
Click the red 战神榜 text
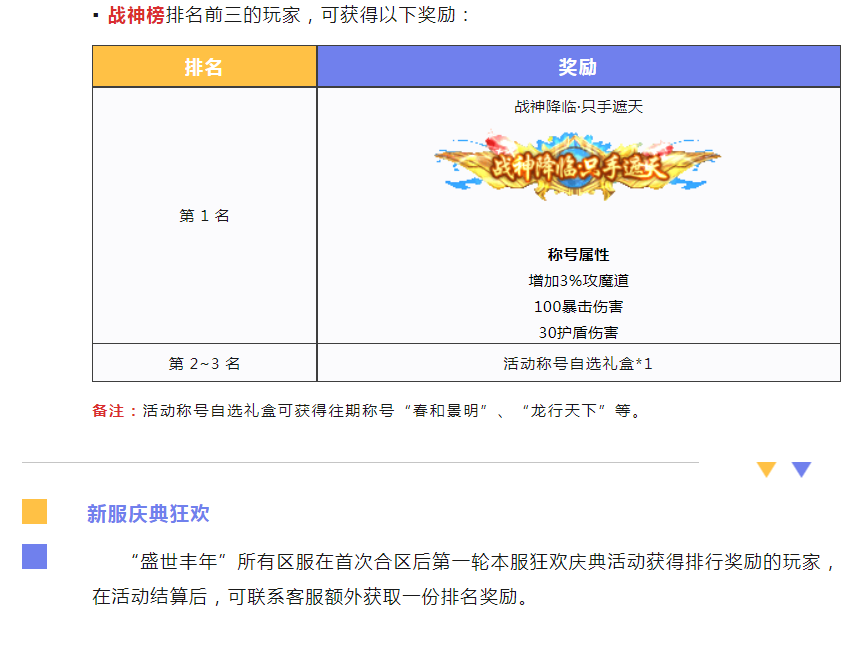click(136, 15)
